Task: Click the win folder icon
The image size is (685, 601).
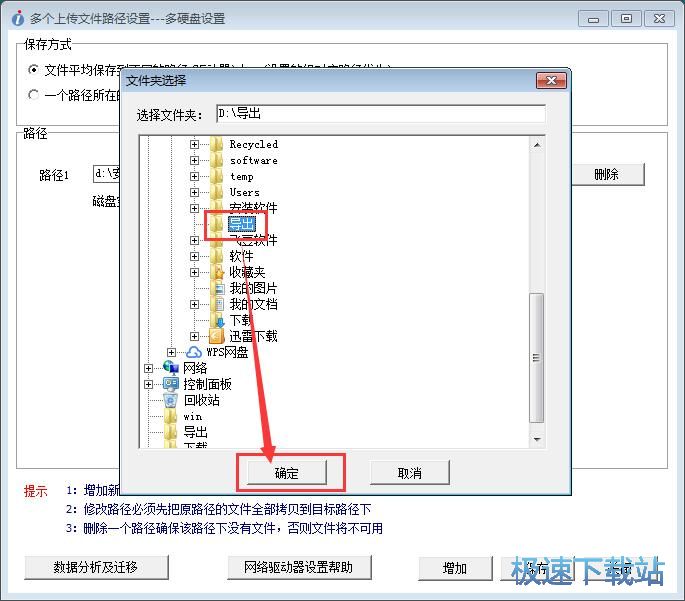Action: pyautogui.click(x=170, y=416)
